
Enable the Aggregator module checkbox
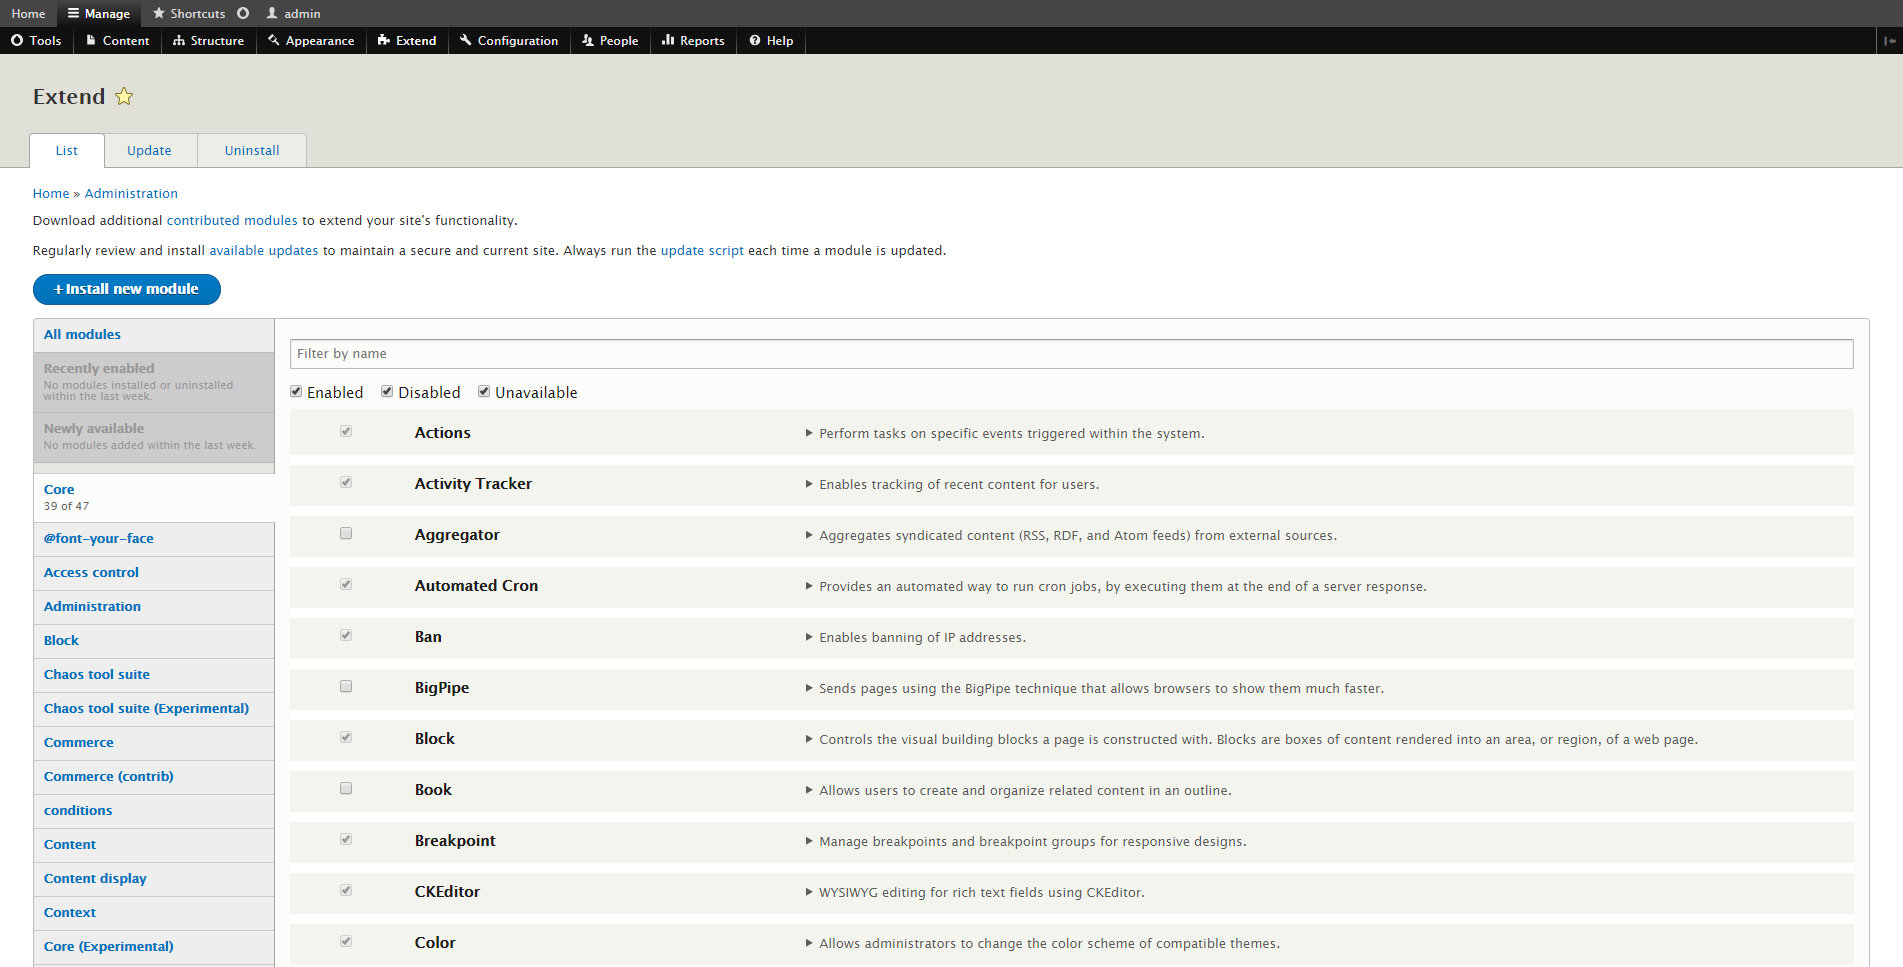tap(346, 534)
